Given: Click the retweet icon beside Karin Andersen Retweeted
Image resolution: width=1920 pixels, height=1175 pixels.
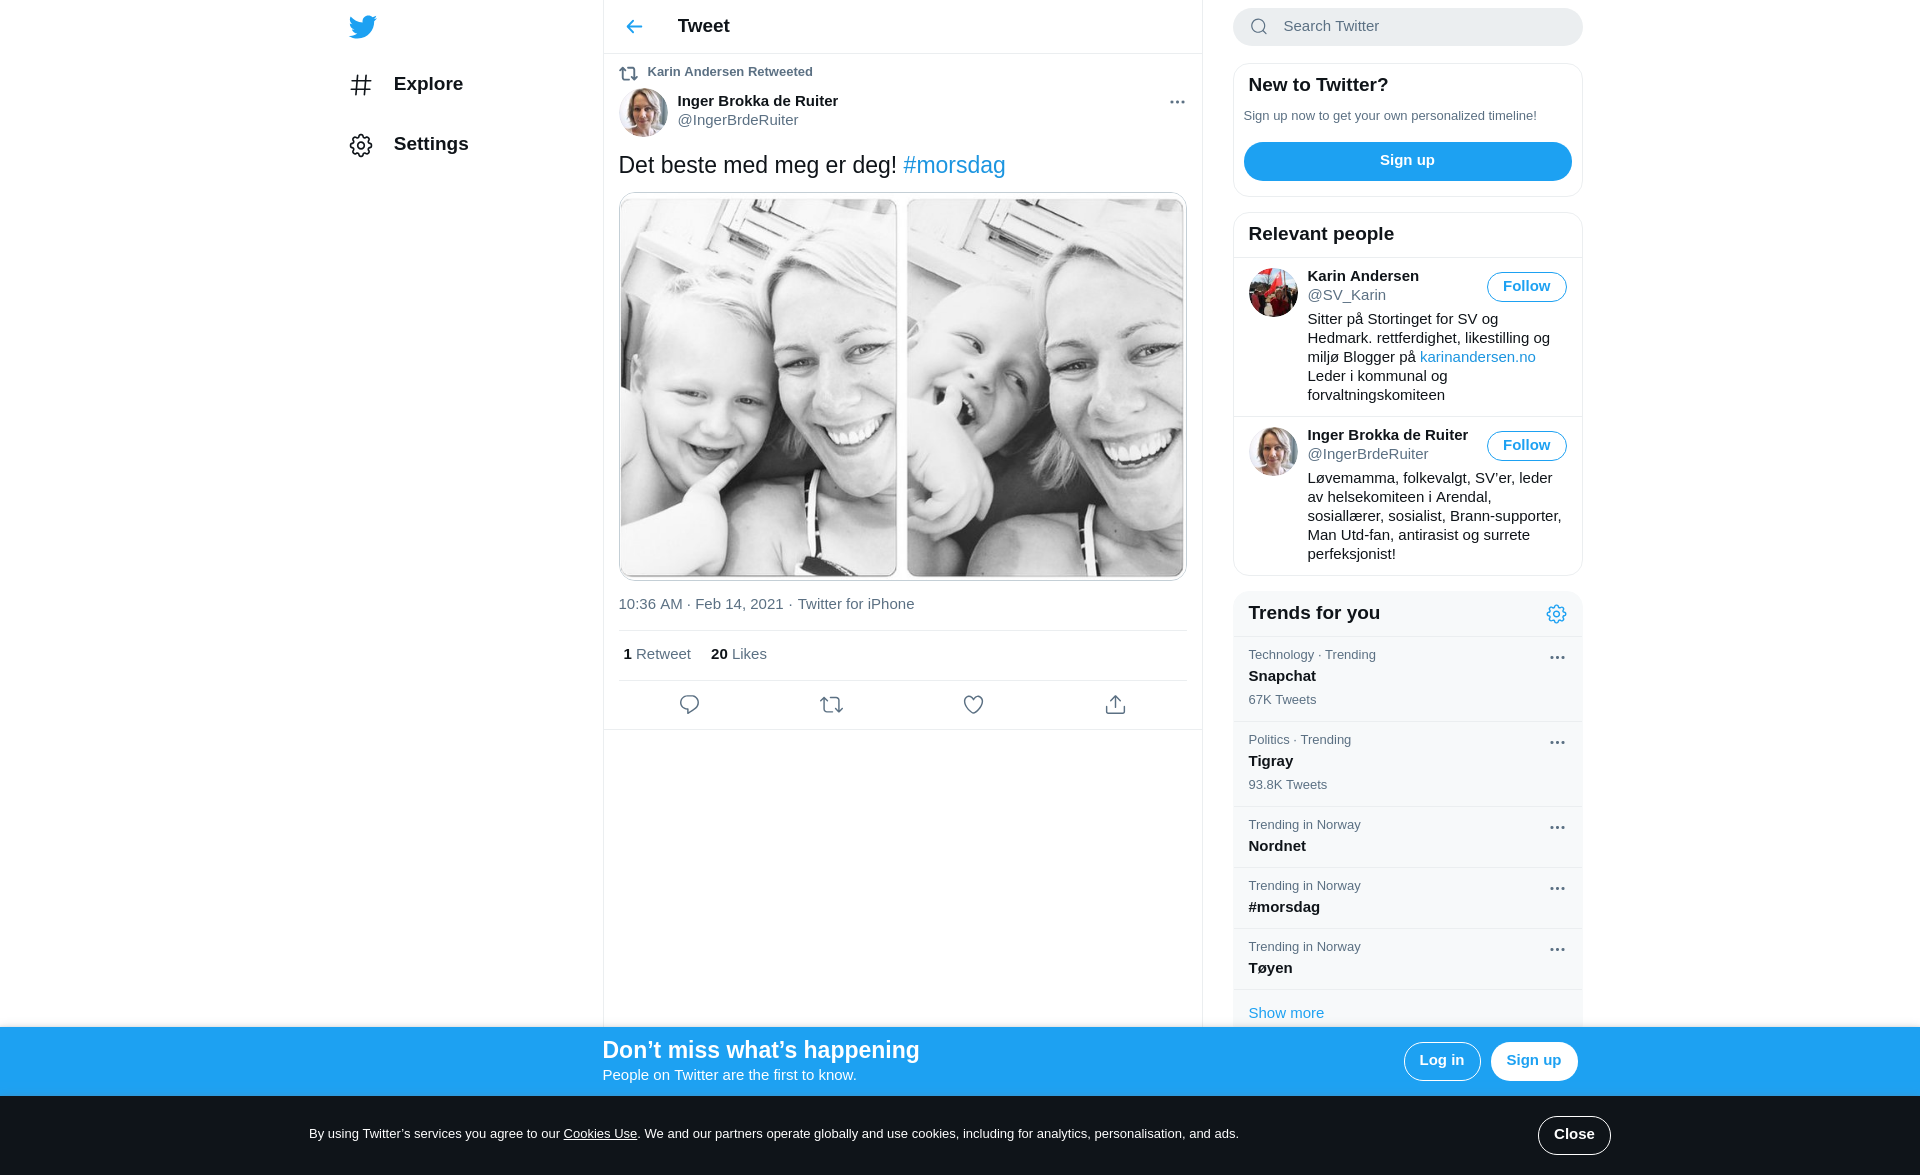Looking at the screenshot, I should [628, 73].
